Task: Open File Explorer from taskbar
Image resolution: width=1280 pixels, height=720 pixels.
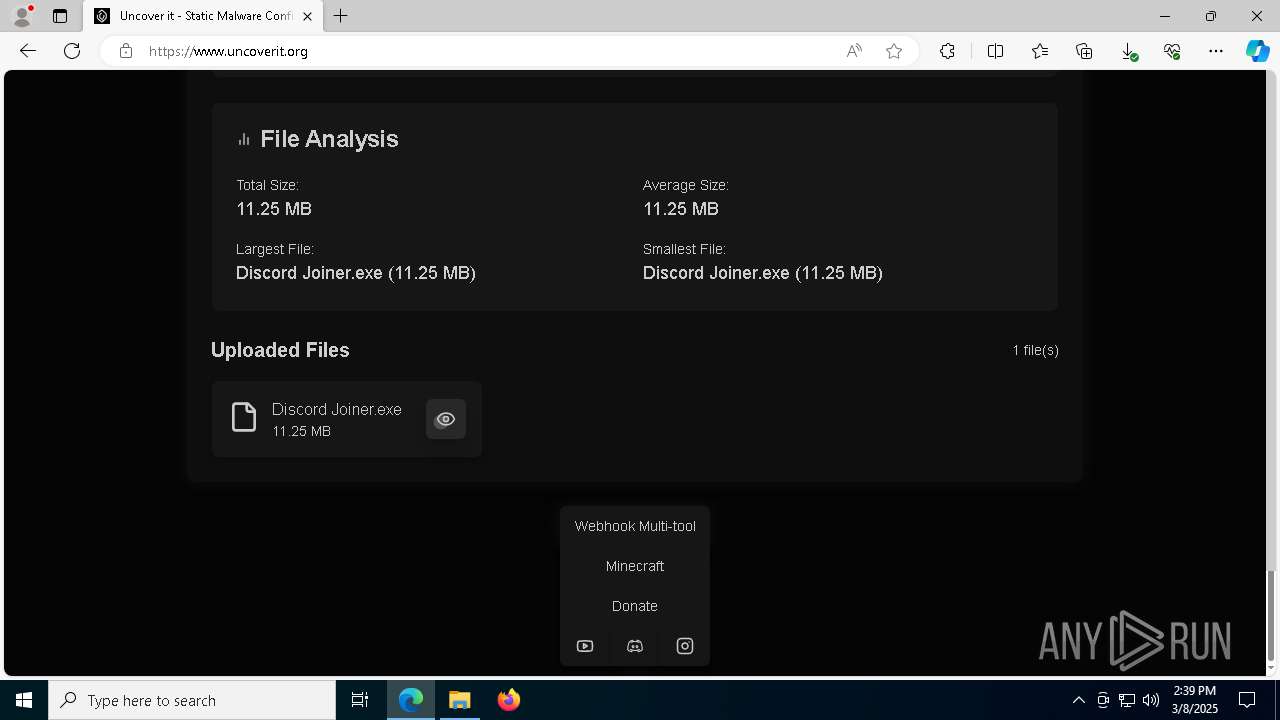Action: click(x=460, y=700)
